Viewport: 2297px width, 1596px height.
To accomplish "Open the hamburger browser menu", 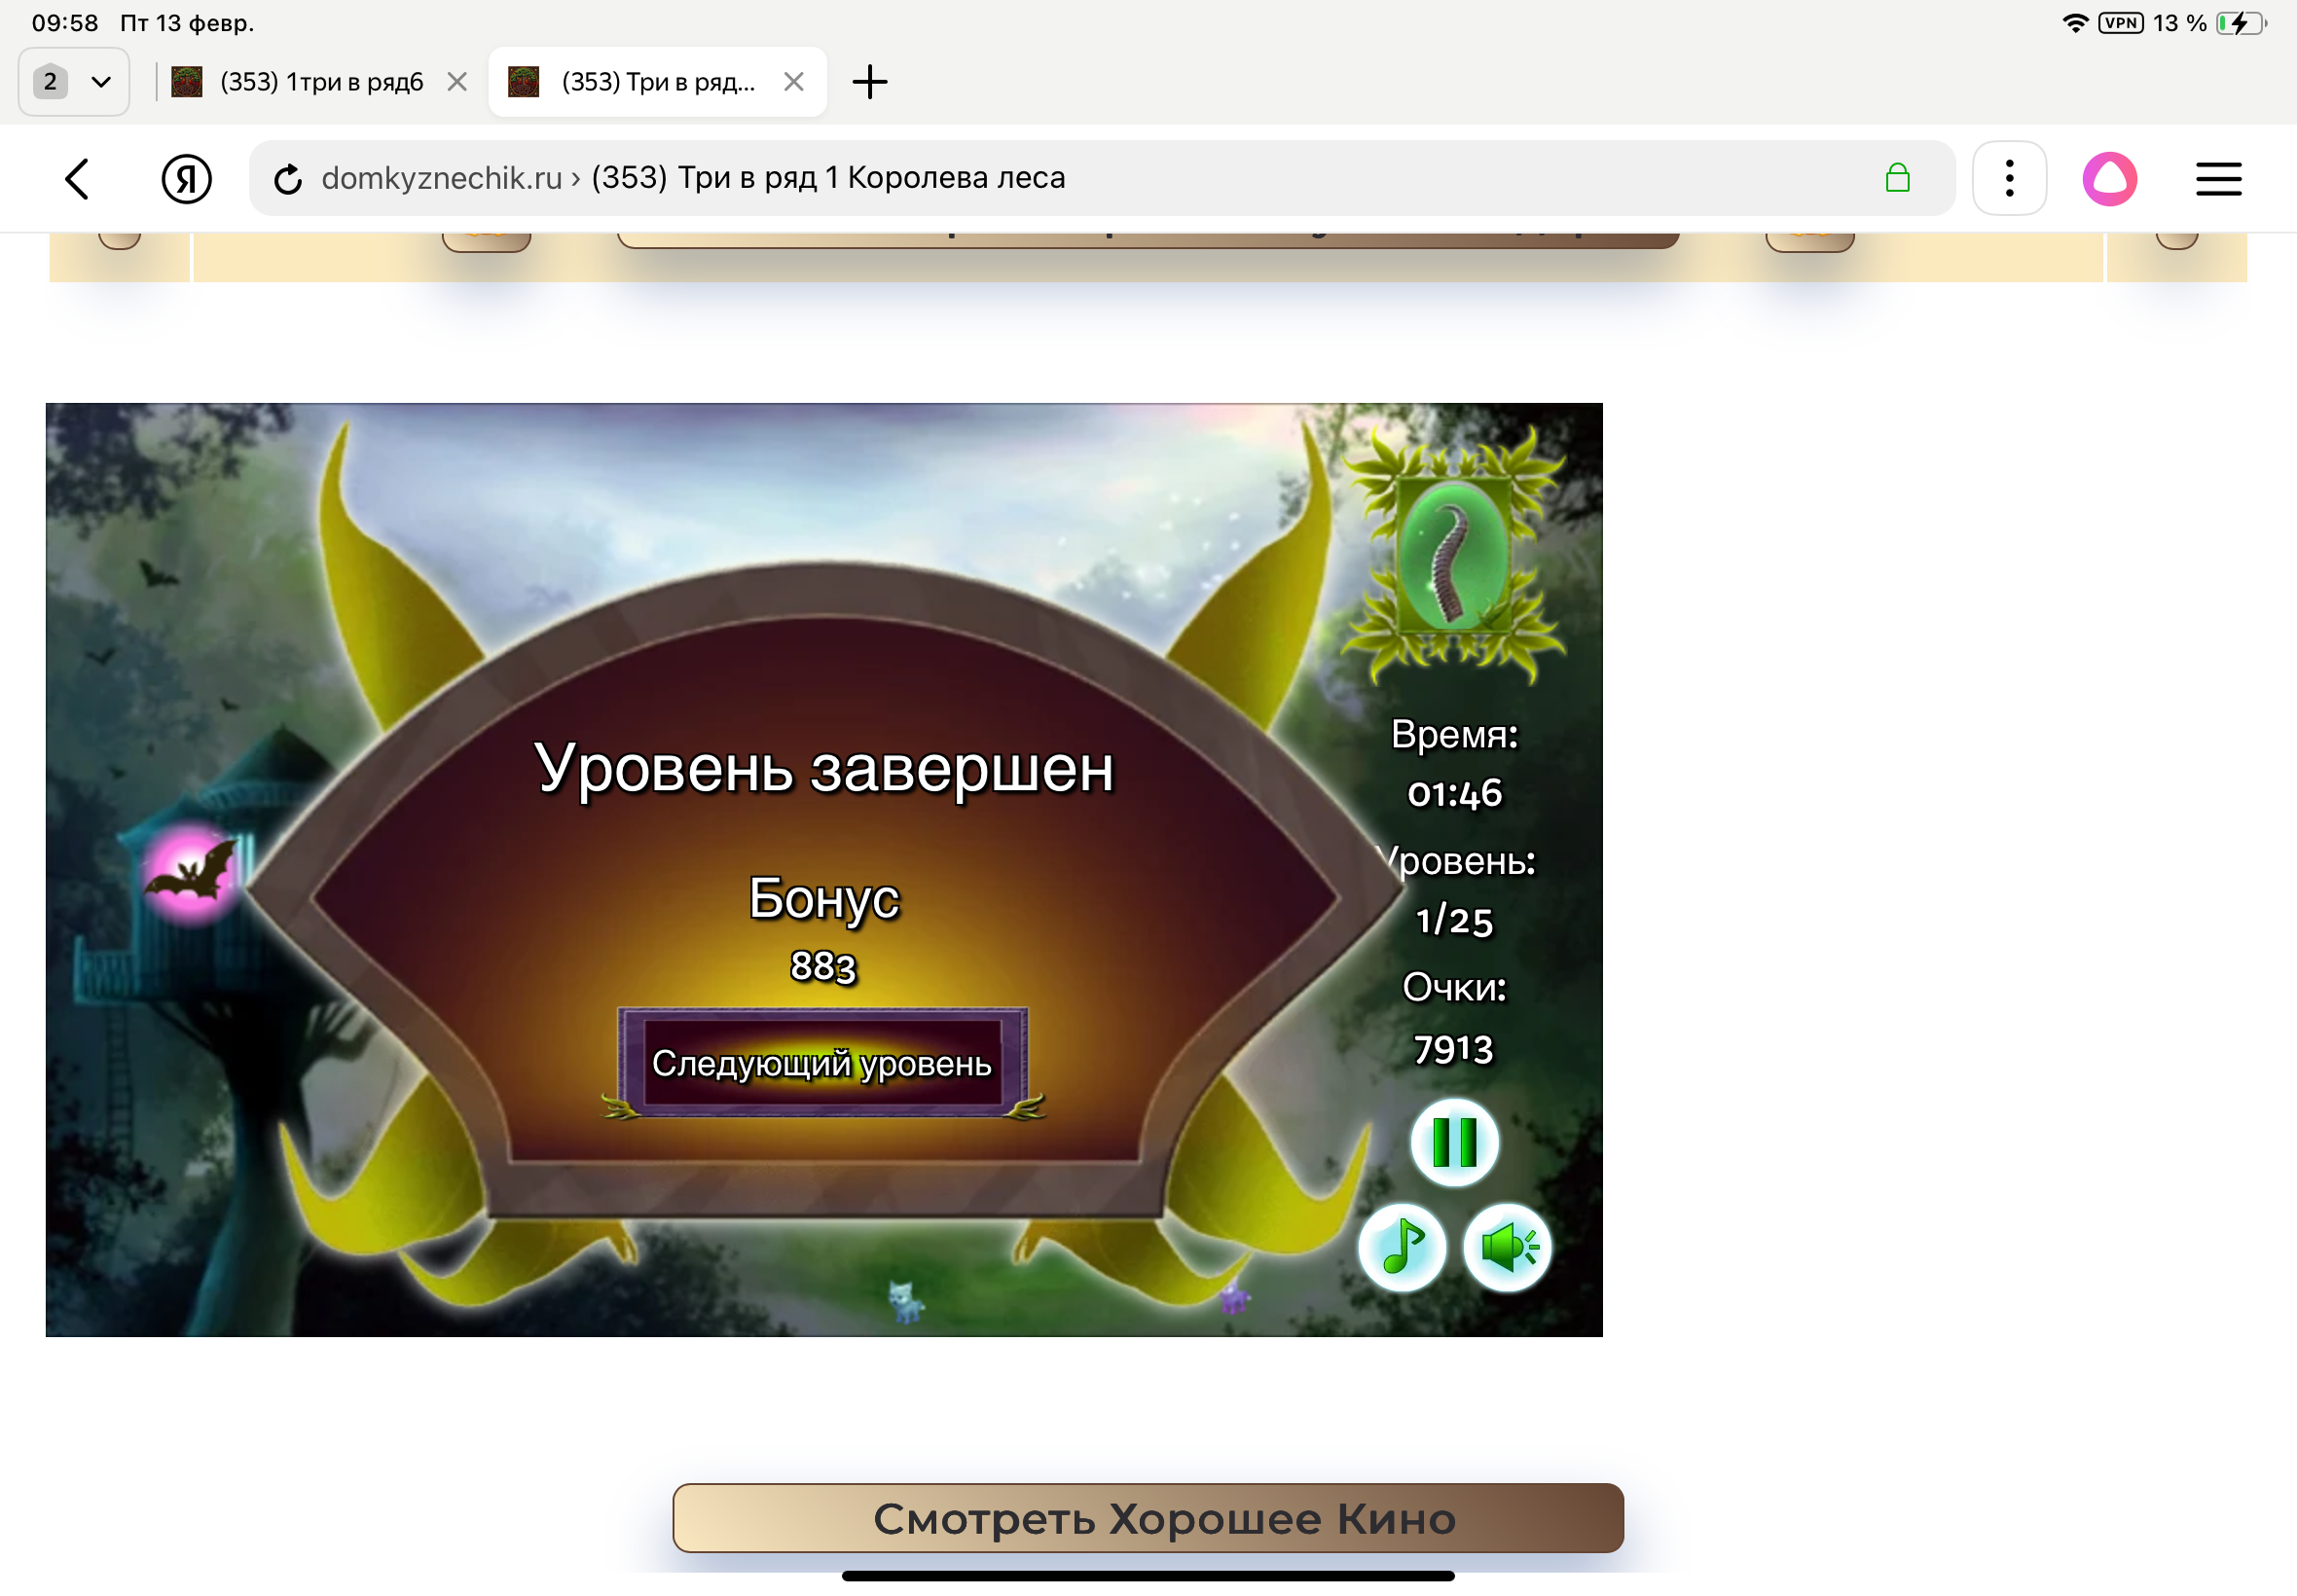I will (2217, 179).
